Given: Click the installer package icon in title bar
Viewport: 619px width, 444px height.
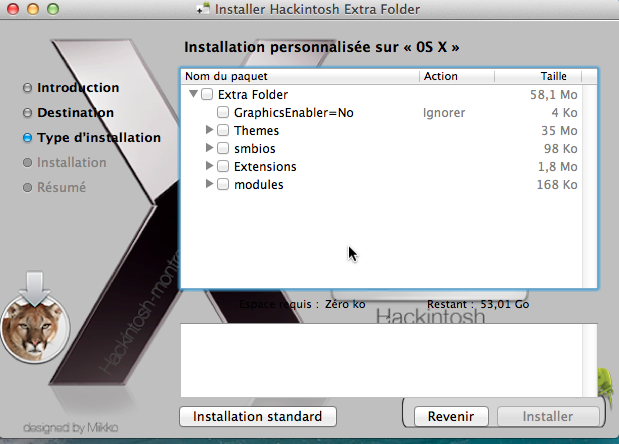Looking at the screenshot, I should click(x=203, y=9).
